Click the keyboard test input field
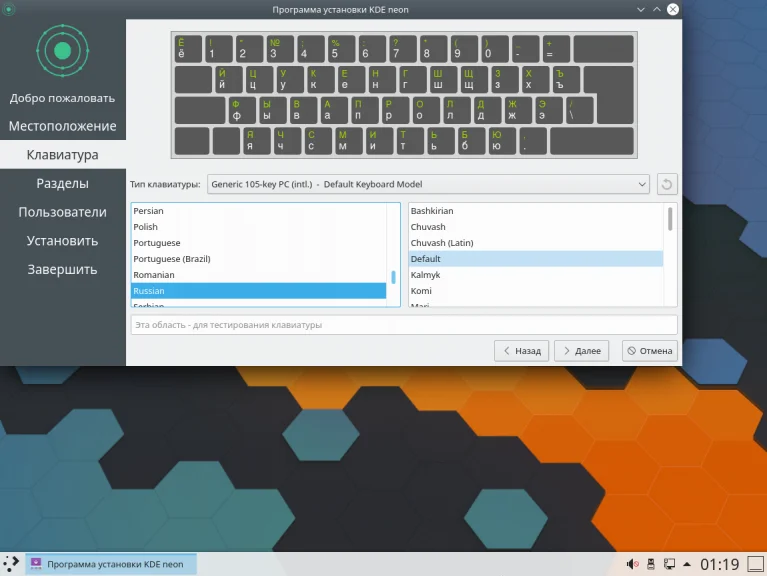Screen dimensions: 767x576 click(404, 325)
